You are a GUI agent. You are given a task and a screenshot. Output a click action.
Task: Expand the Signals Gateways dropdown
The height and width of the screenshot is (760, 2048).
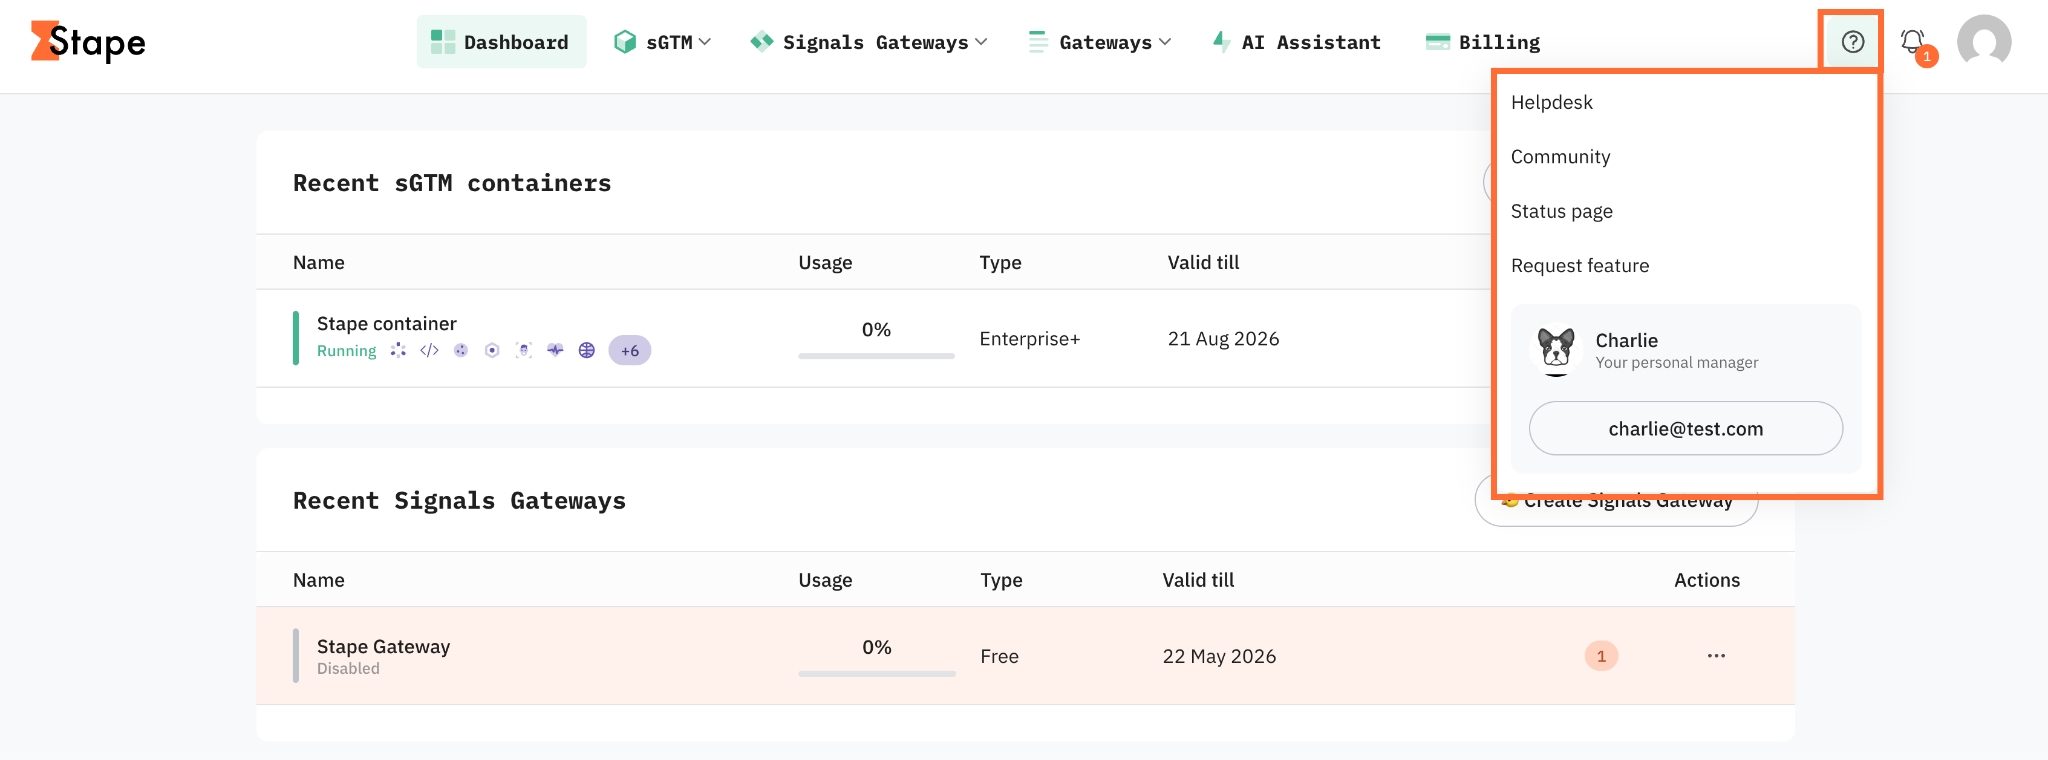click(x=869, y=42)
